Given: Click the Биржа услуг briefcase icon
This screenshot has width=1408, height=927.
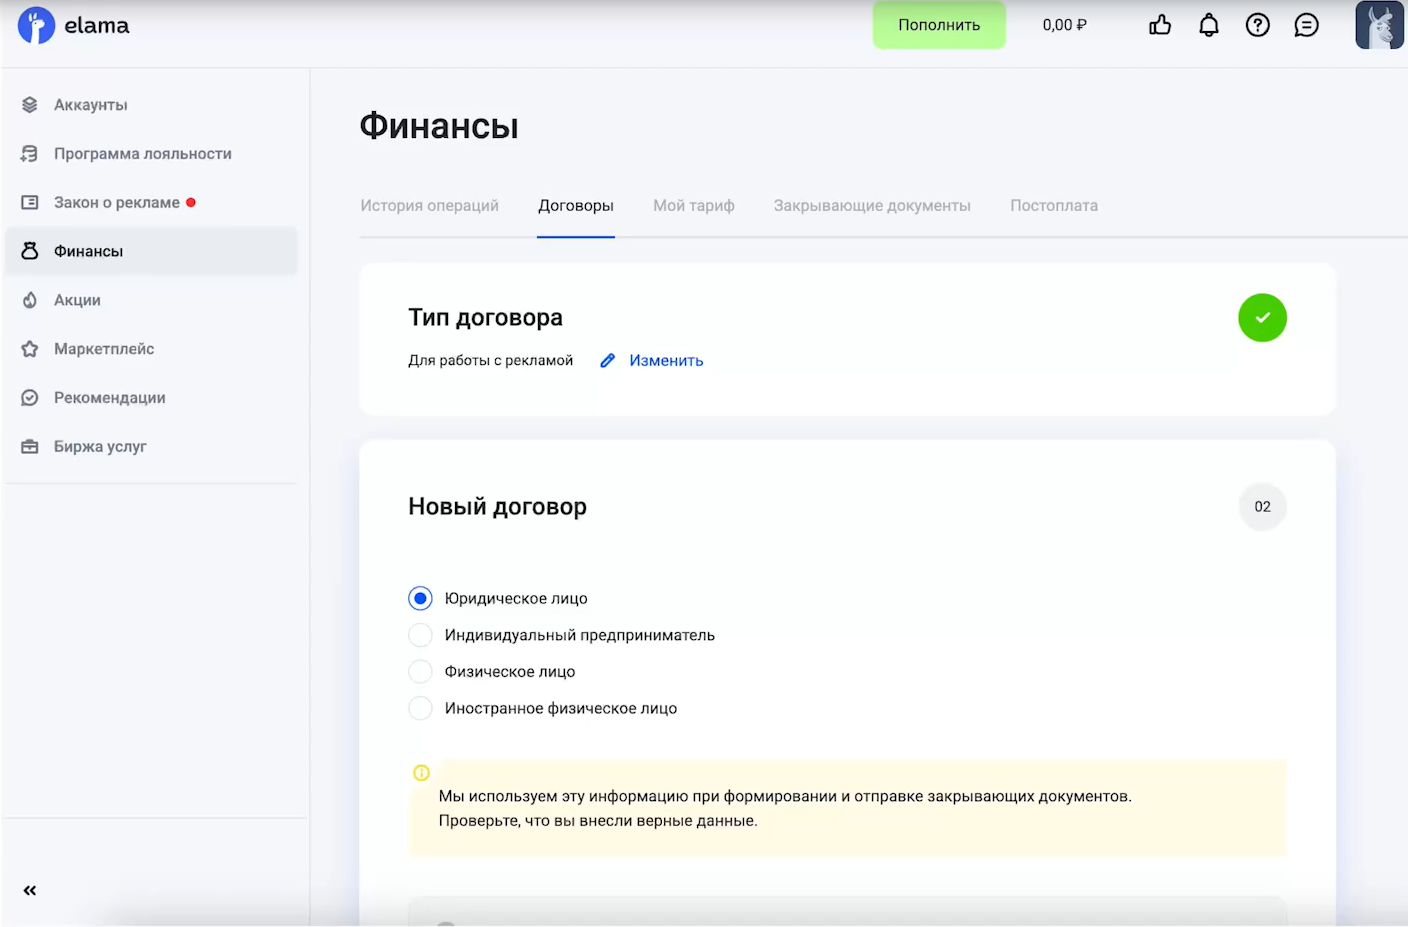Looking at the screenshot, I should [x=29, y=446].
